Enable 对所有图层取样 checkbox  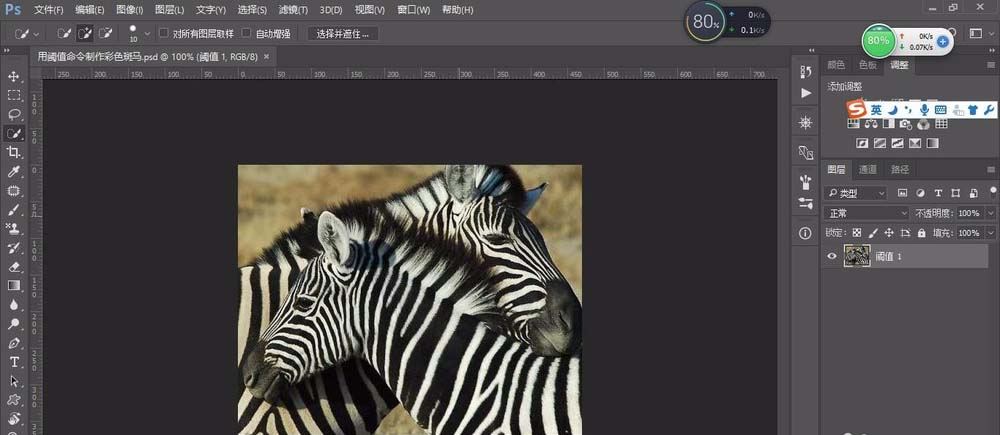[x=165, y=33]
